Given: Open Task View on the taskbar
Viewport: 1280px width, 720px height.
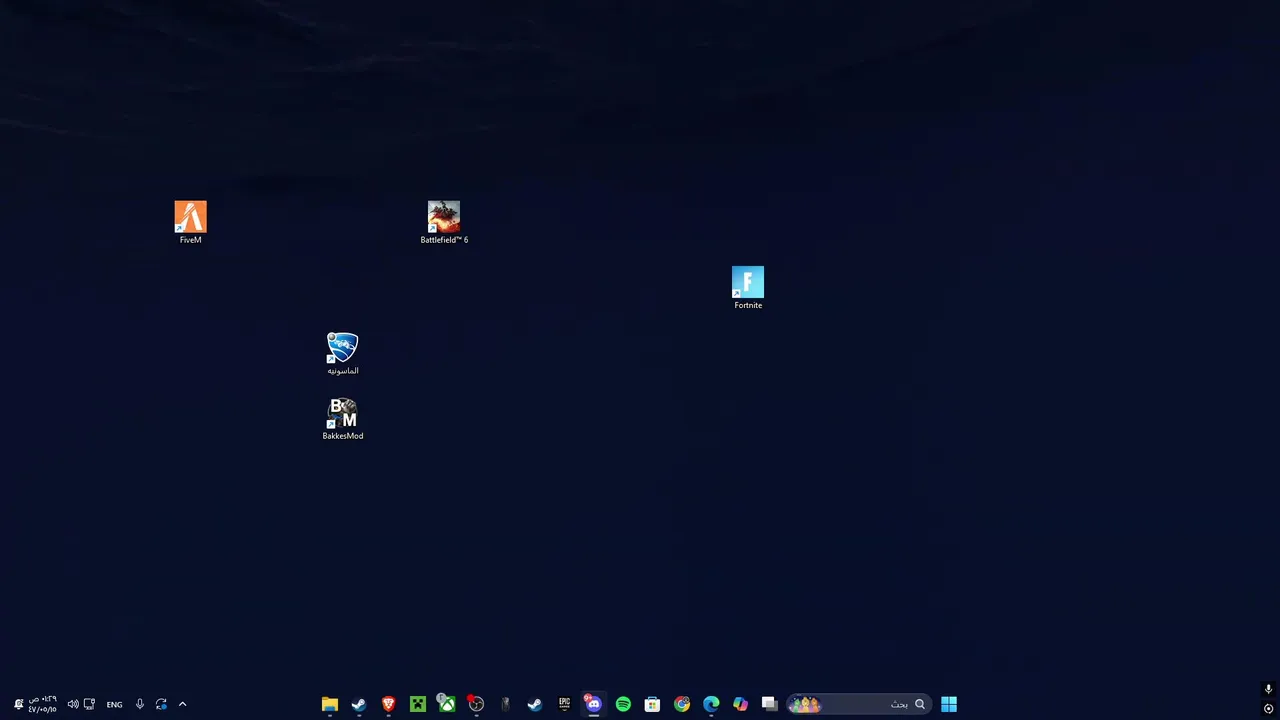Looking at the screenshot, I should pos(769,704).
